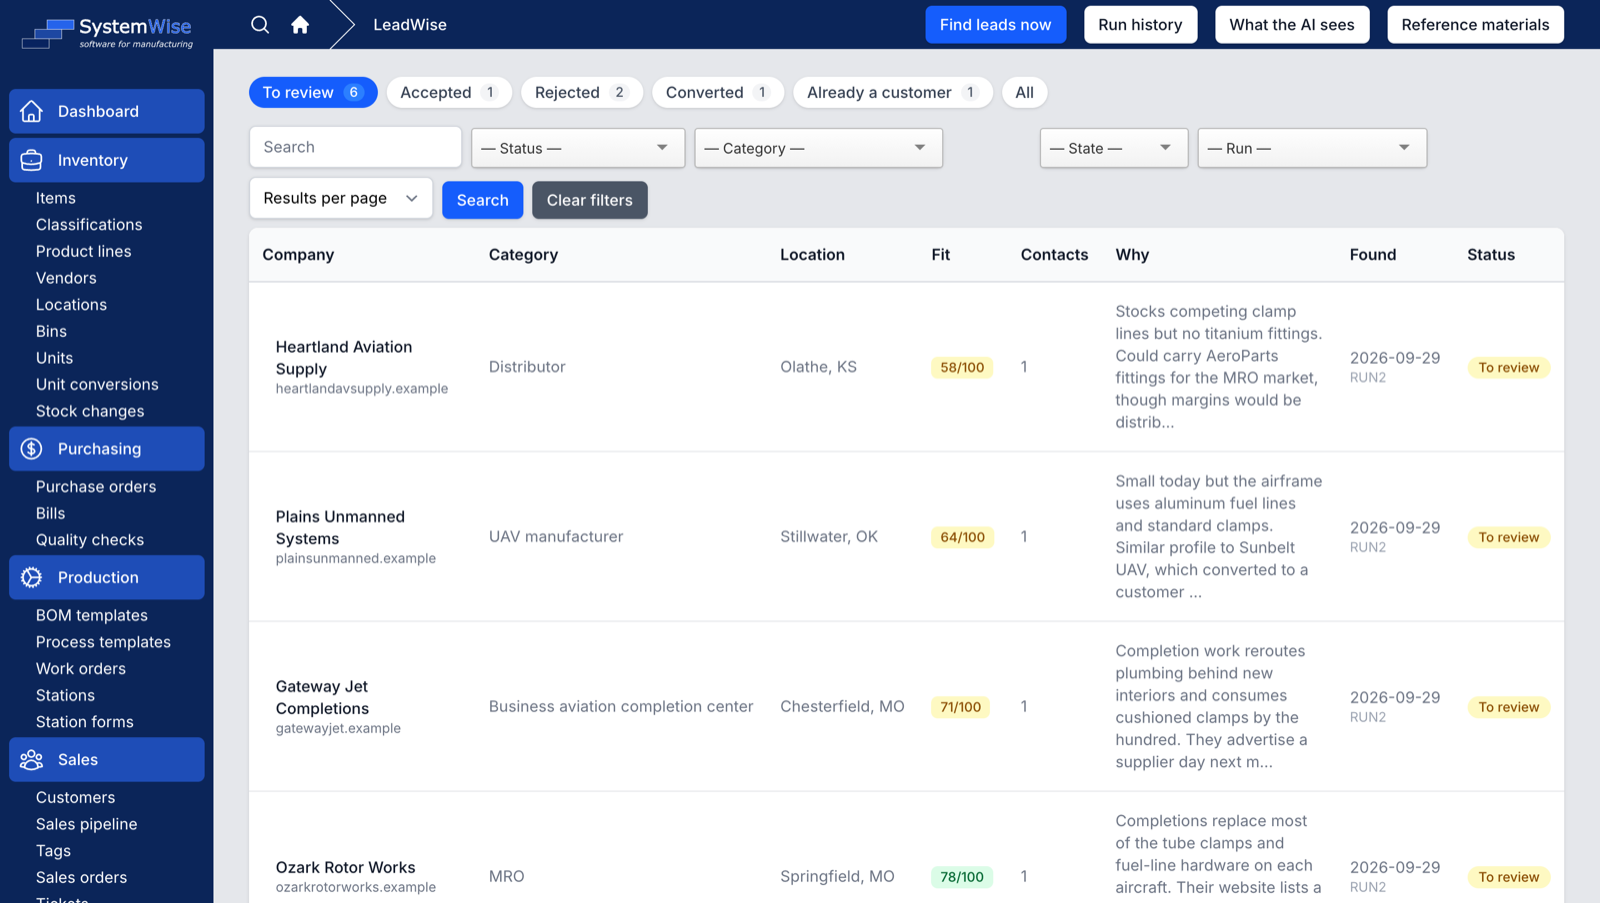Open Product lines in the sidebar

[x=84, y=251]
